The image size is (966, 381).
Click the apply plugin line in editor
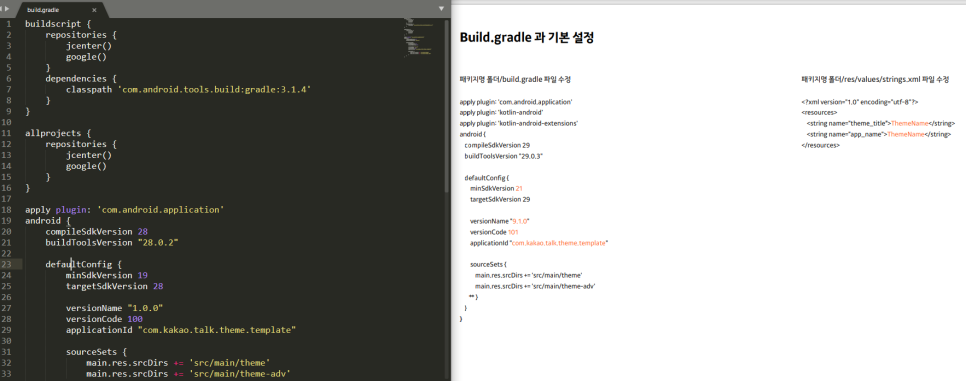[x=124, y=210]
